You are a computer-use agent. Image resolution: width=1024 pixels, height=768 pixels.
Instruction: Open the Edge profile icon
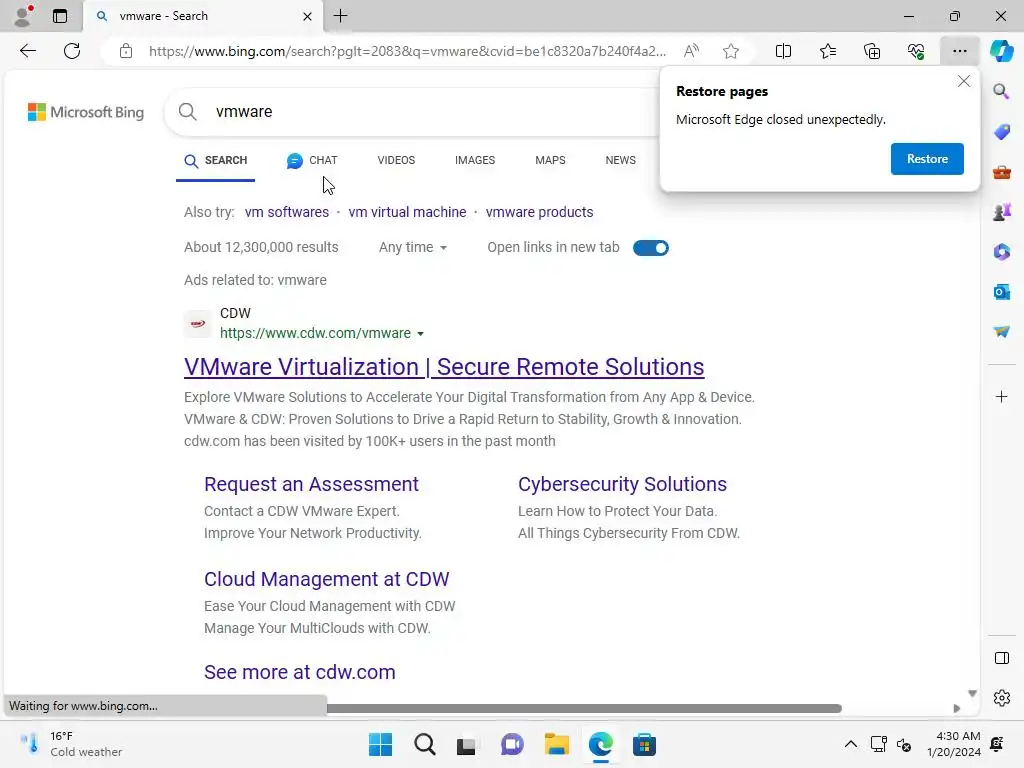pos(23,16)
